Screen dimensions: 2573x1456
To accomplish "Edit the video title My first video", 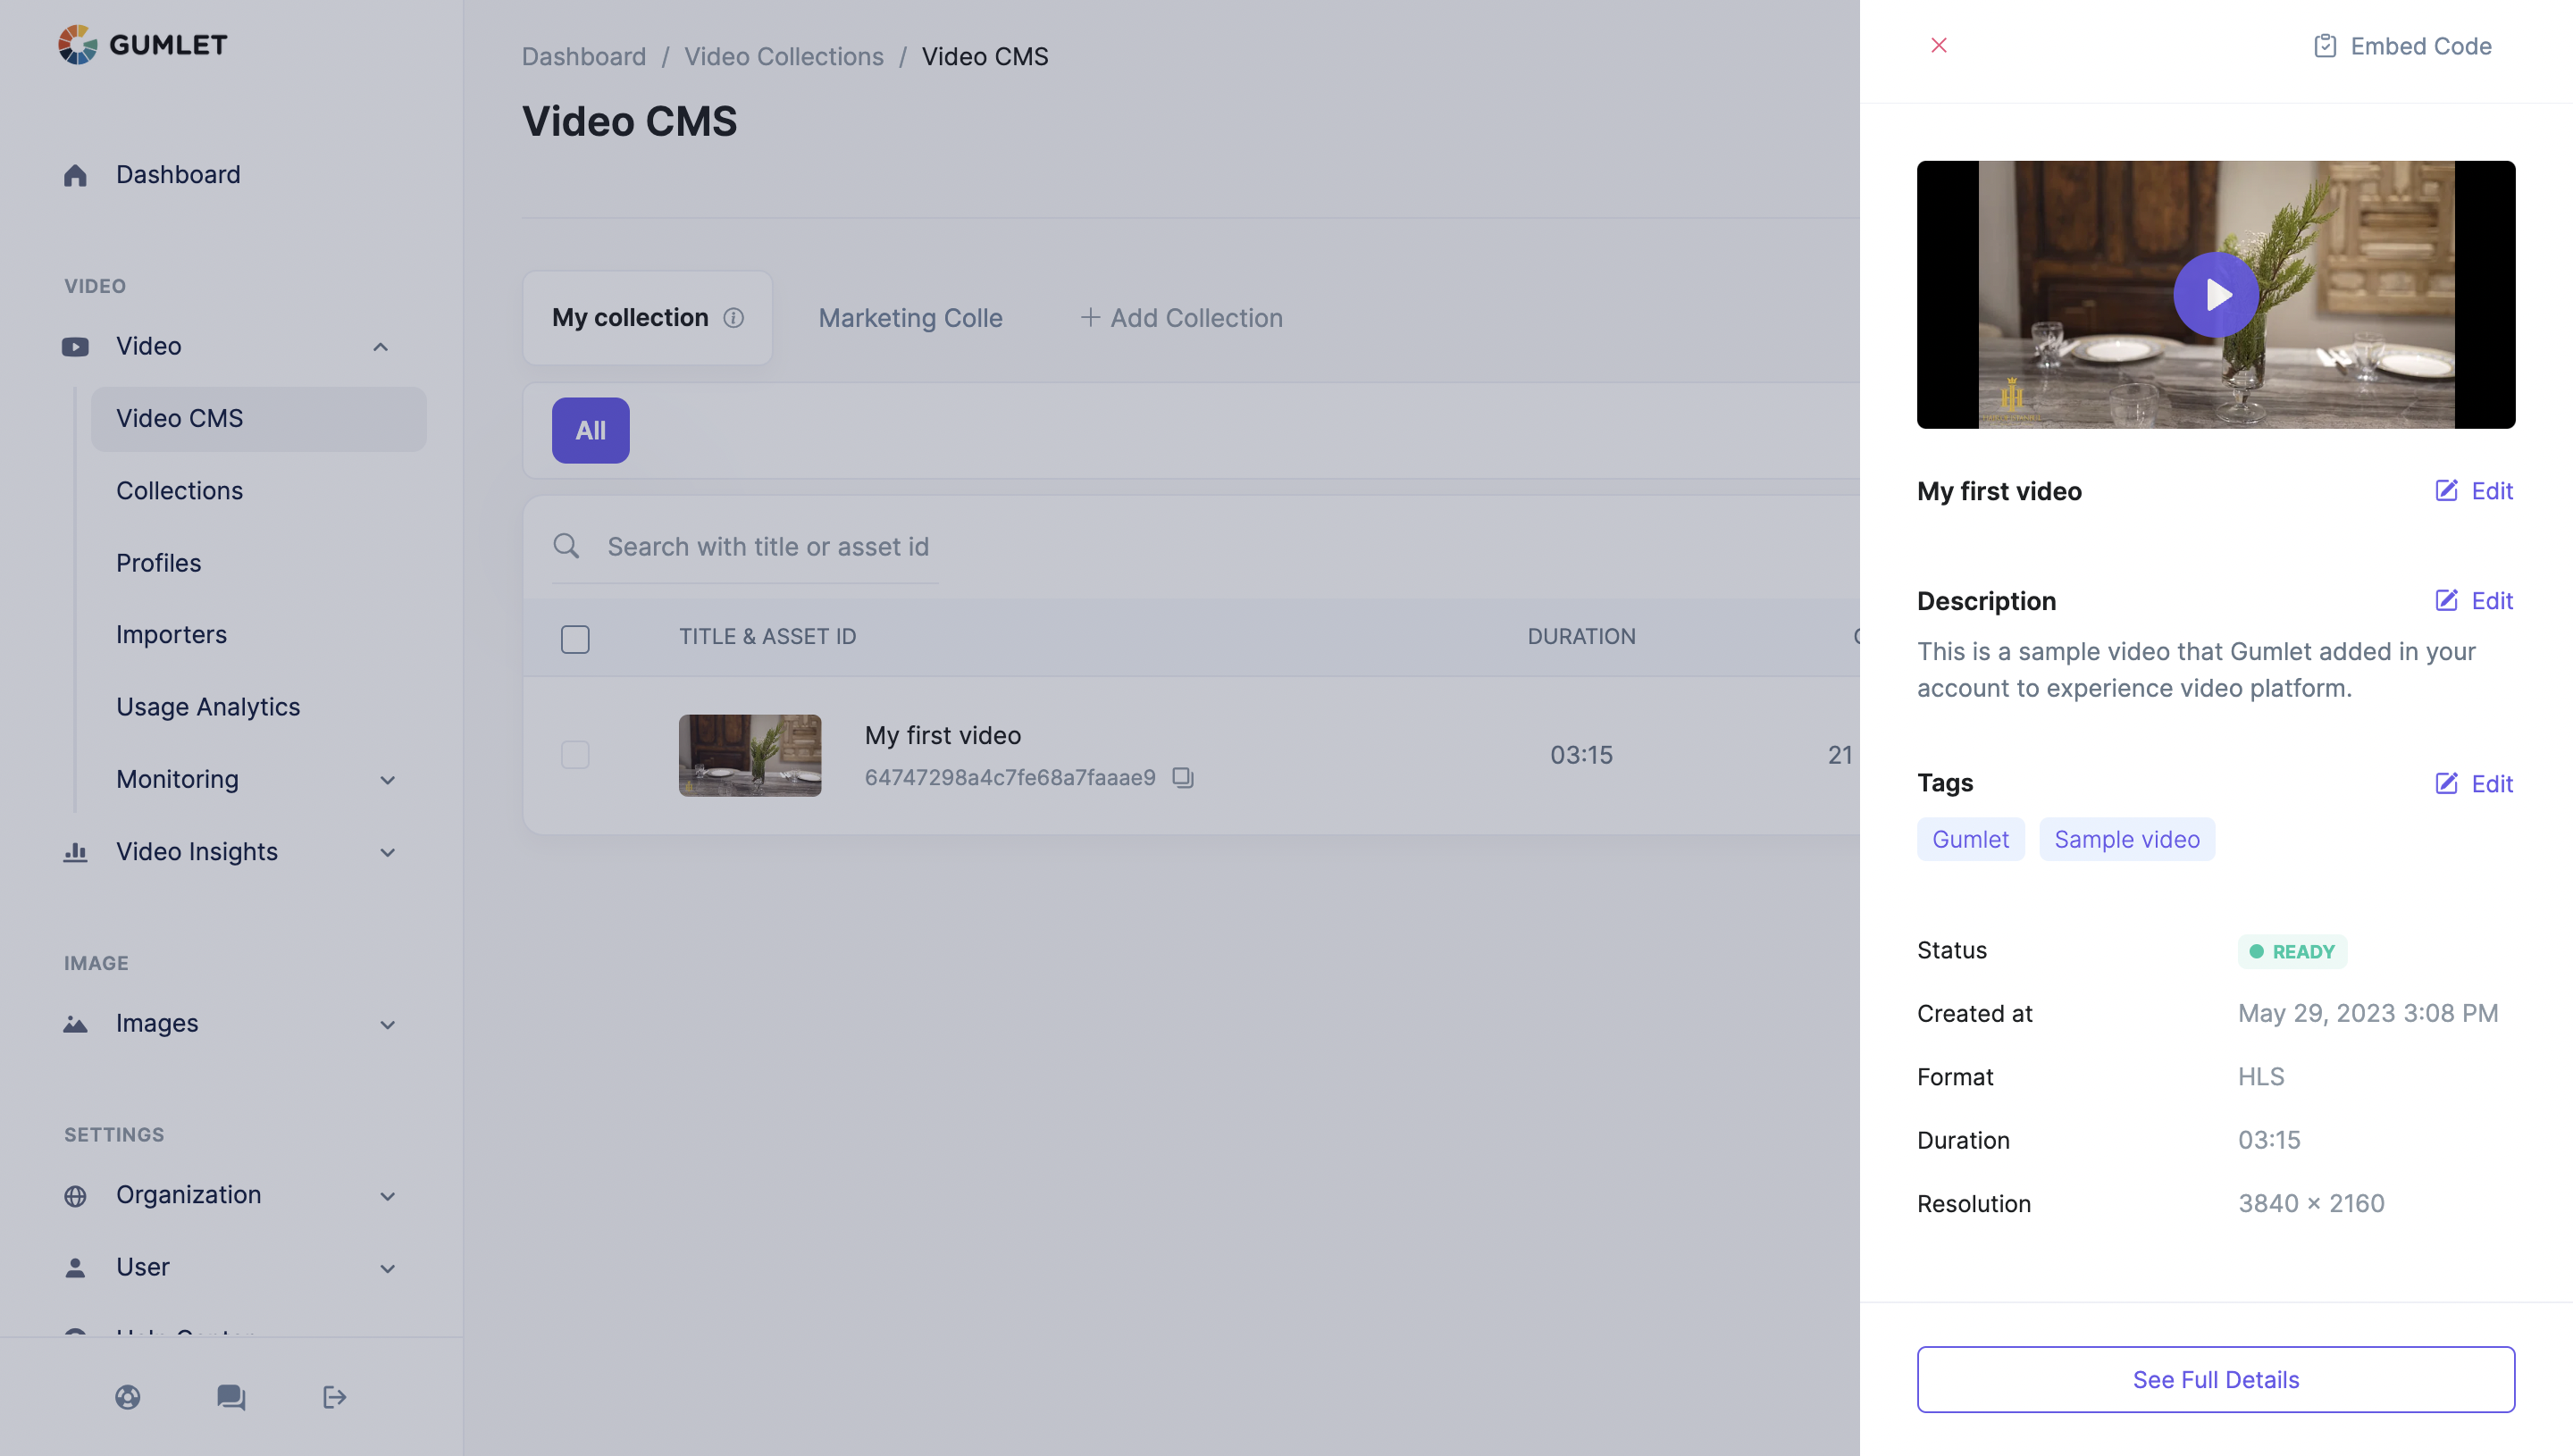I will pos(2474,491).
